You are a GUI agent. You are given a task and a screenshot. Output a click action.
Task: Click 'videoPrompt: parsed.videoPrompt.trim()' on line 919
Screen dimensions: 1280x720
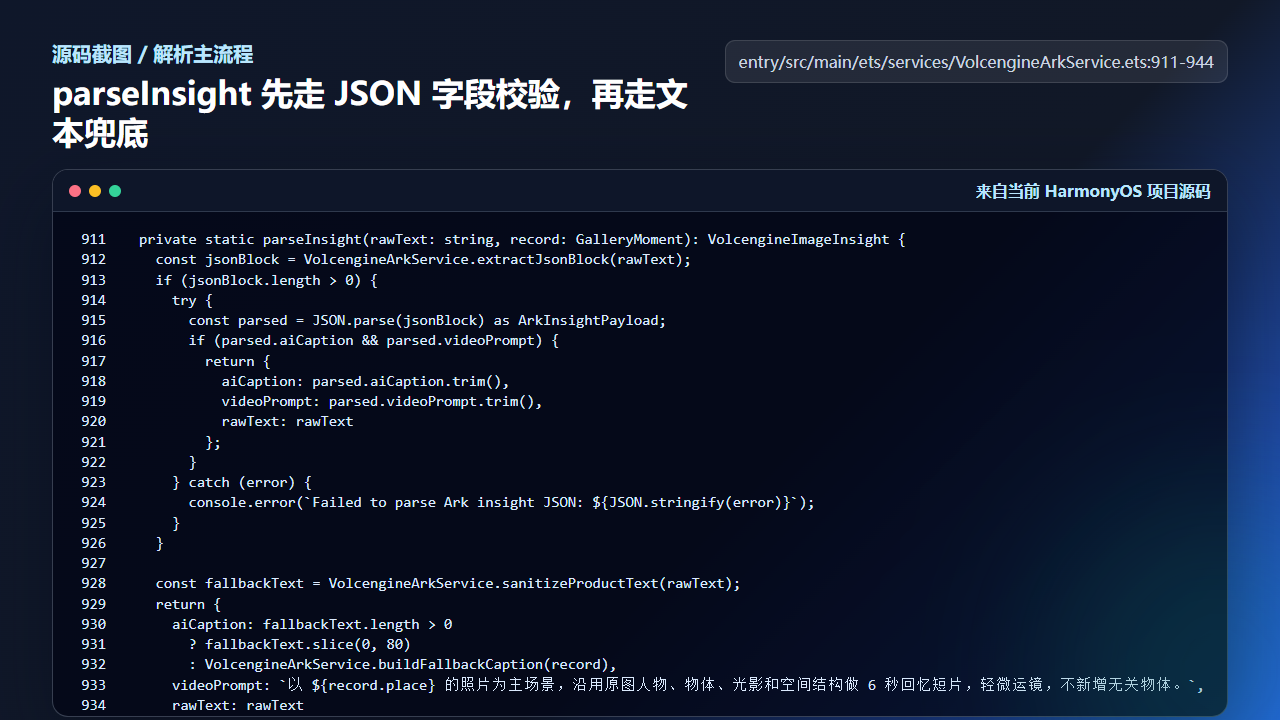[382, 401]
